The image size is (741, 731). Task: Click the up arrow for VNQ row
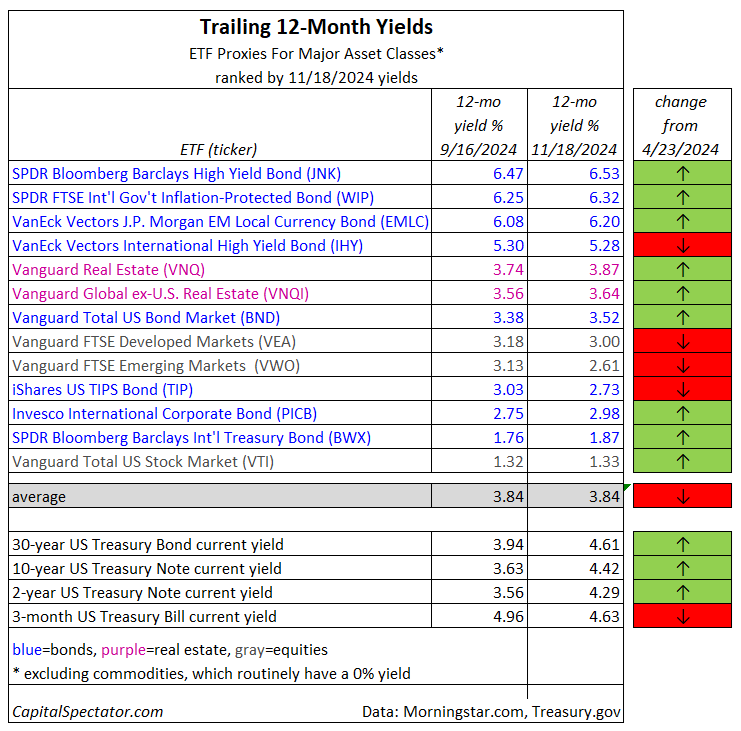(682, 270)
